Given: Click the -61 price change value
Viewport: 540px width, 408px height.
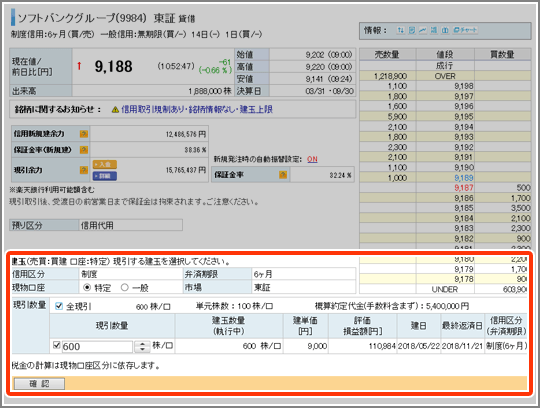Looking at the screenshot, I should 224,62.
